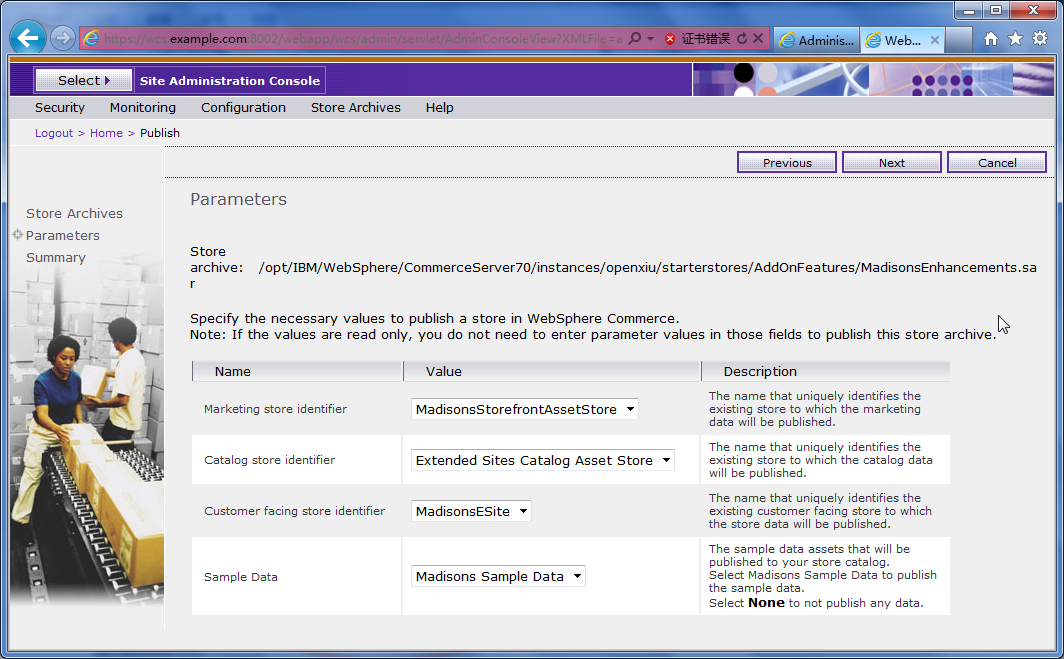
Task: Click the Site Administration Console title
Action: click(229, 80)
